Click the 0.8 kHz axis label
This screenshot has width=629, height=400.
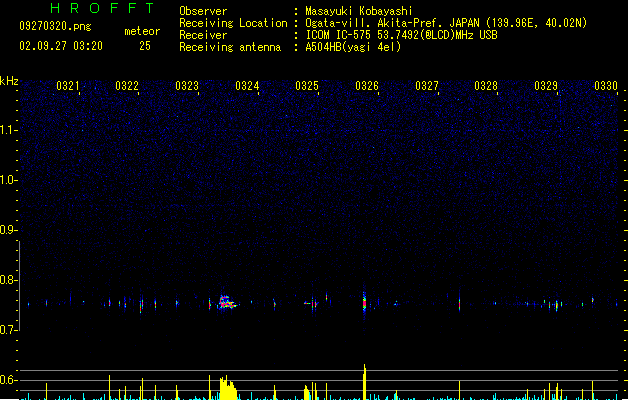[x=9, y=280]
